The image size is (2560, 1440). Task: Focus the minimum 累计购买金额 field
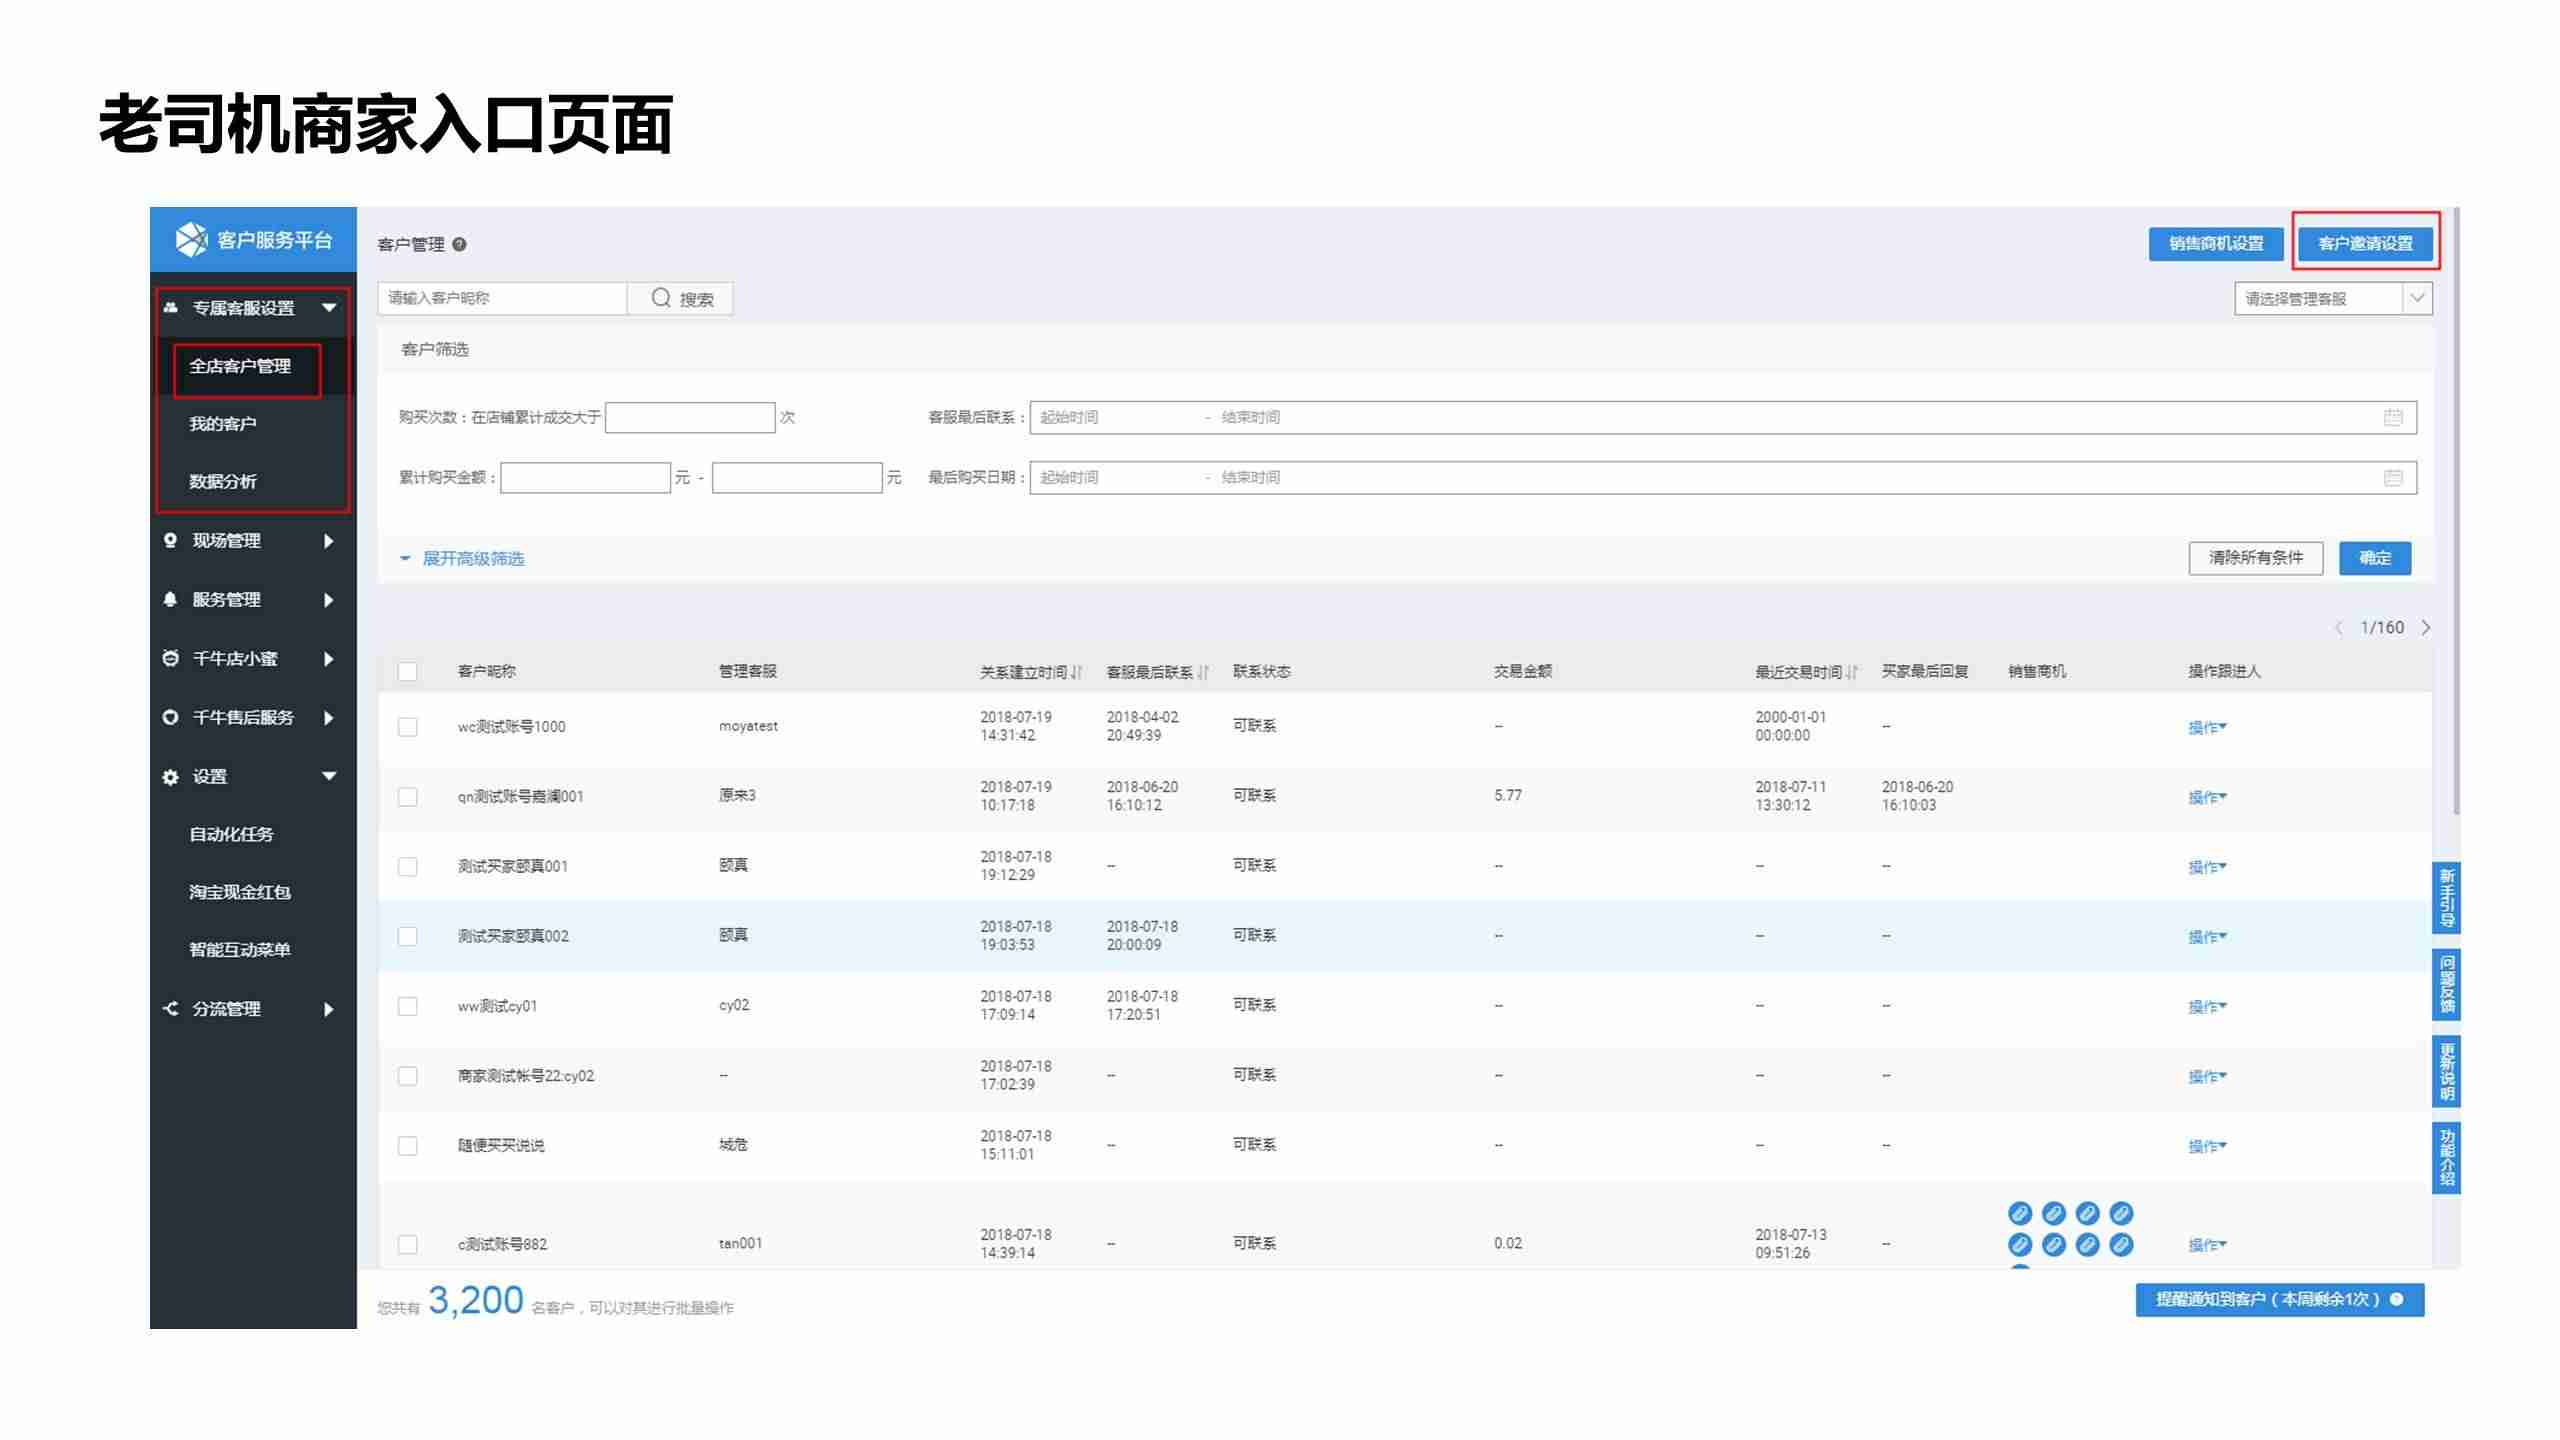[x=585, y=477]
